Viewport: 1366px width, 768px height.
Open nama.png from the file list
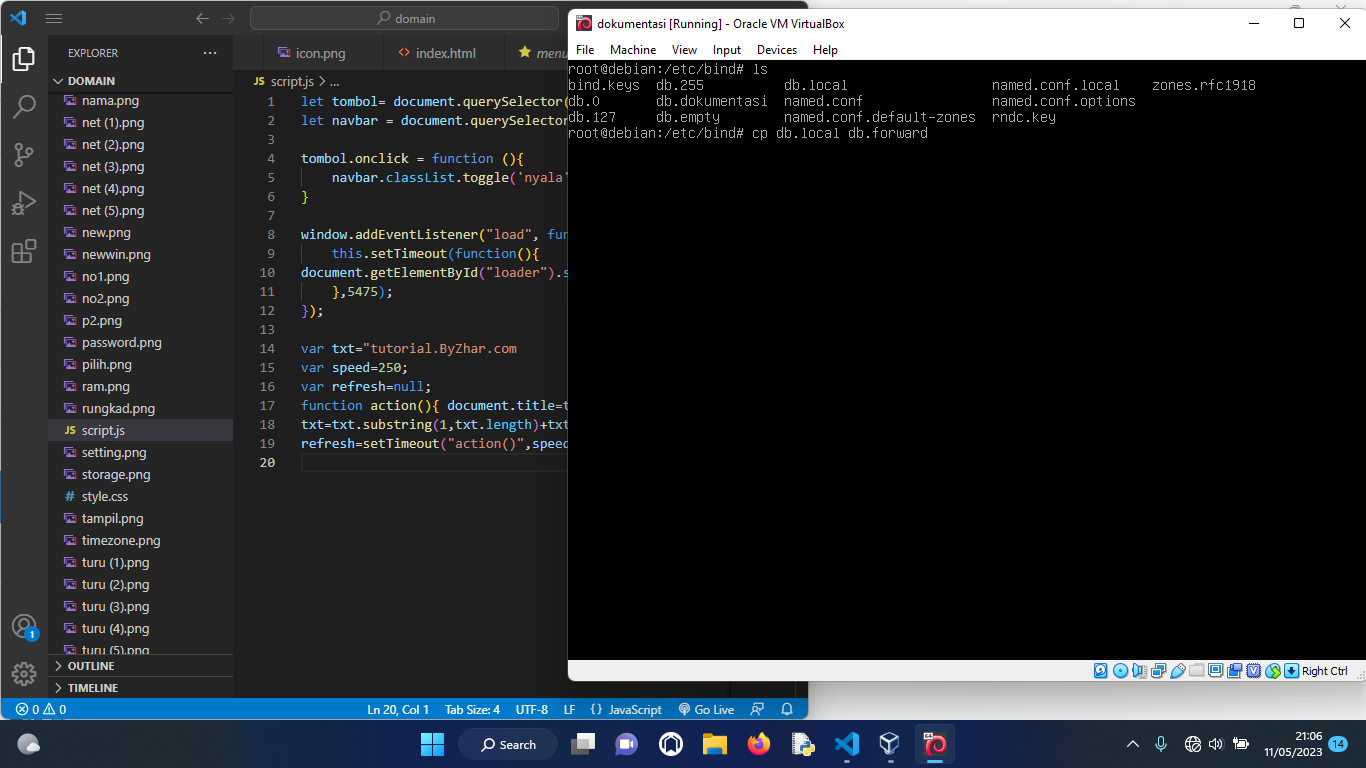(x=140, y=100)
